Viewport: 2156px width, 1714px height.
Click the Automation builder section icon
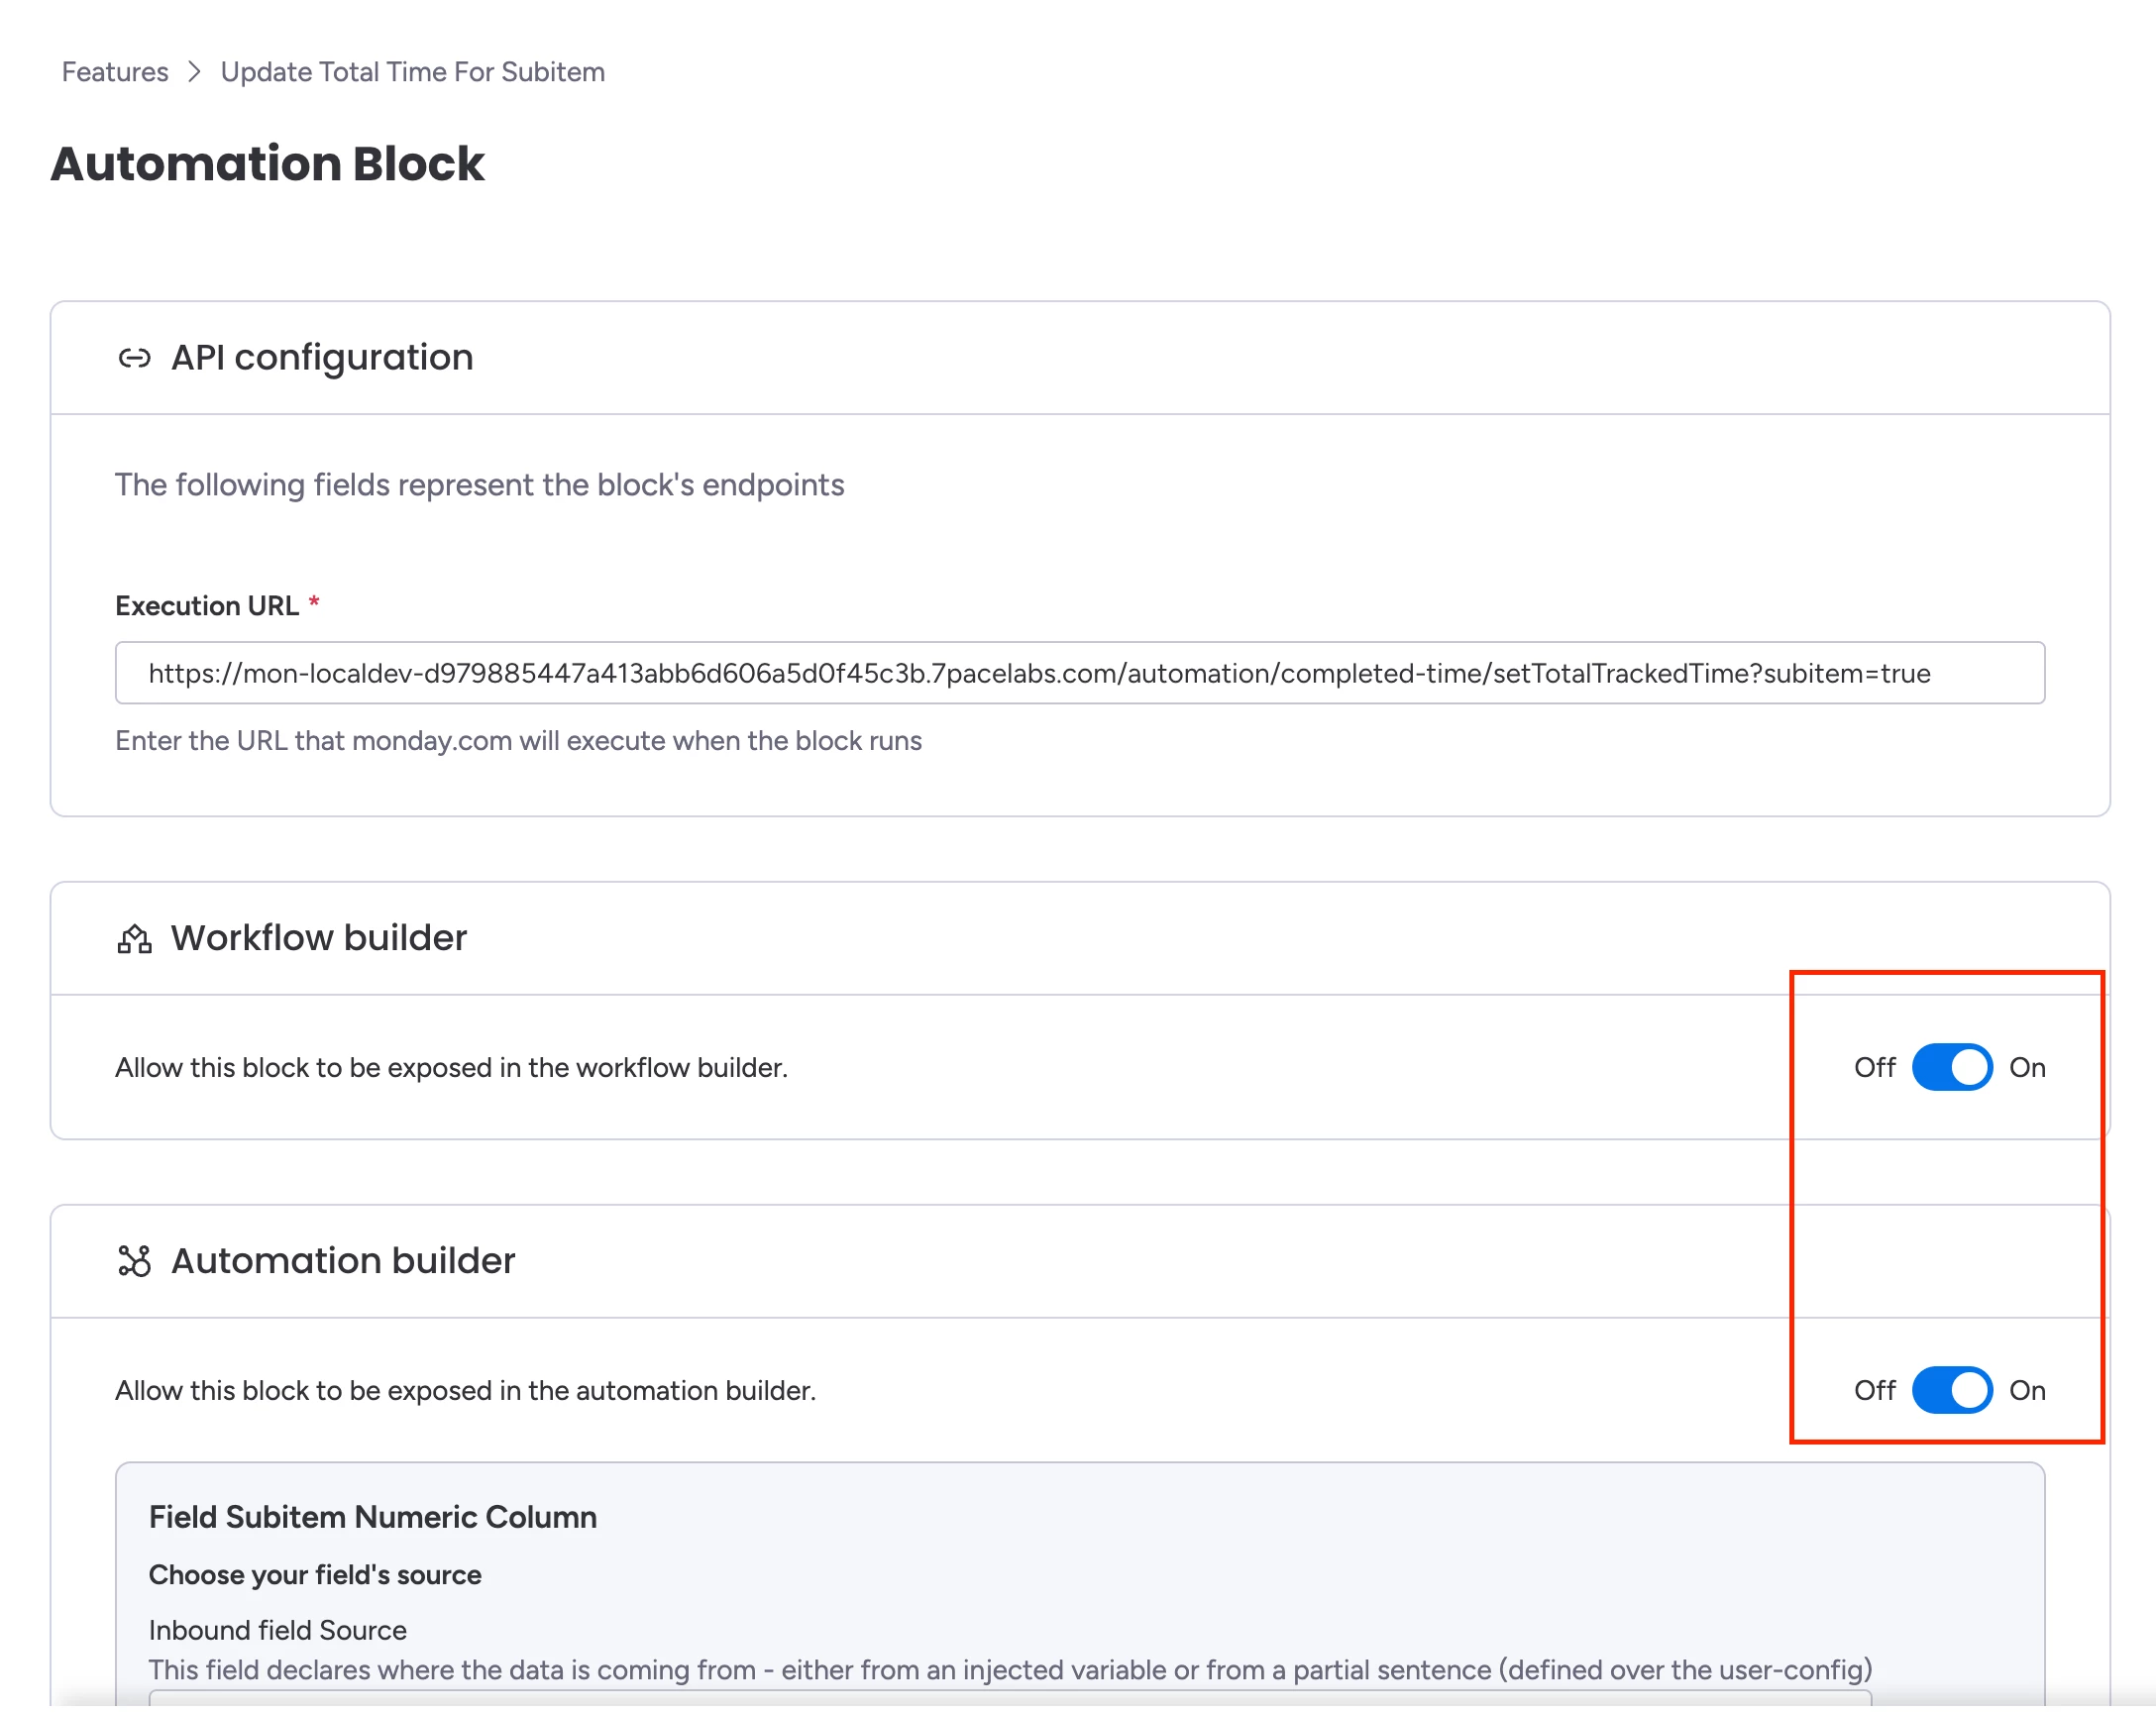coord(134,1261)
